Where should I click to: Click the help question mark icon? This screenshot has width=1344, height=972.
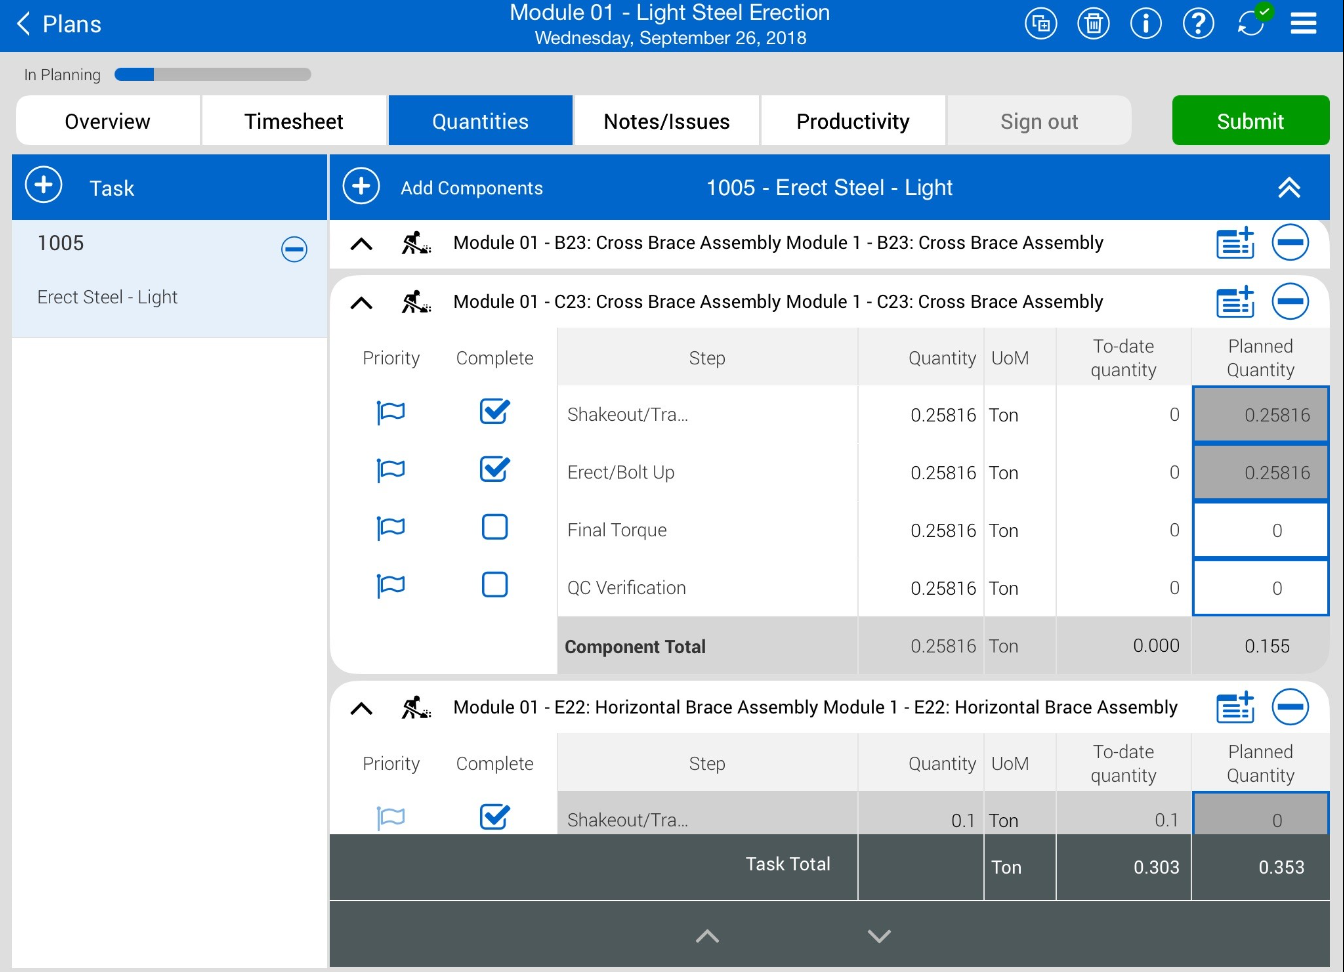[1198, 23]
